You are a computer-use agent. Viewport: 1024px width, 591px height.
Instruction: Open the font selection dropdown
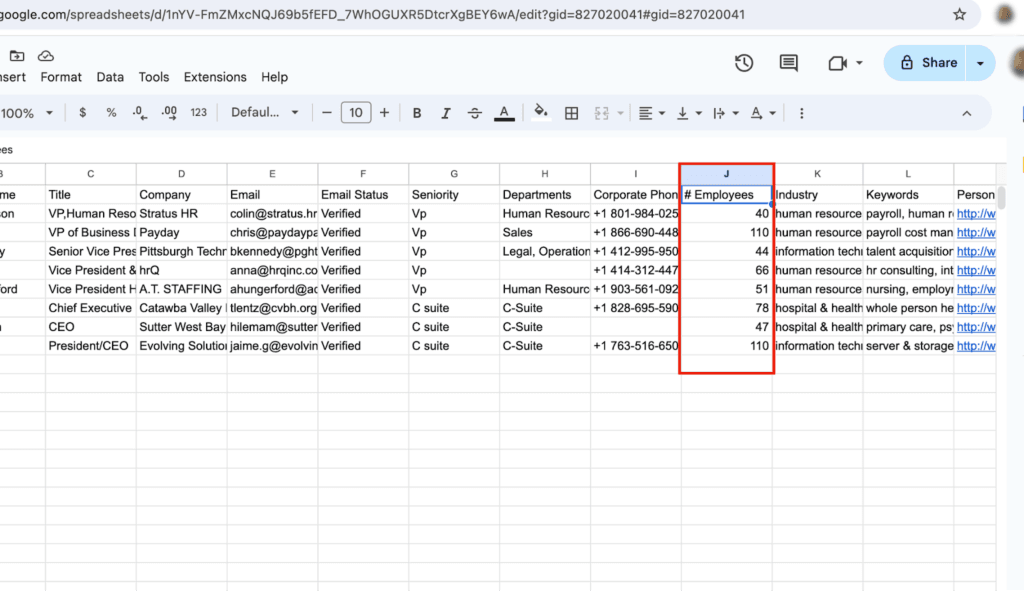pos(264,113)
